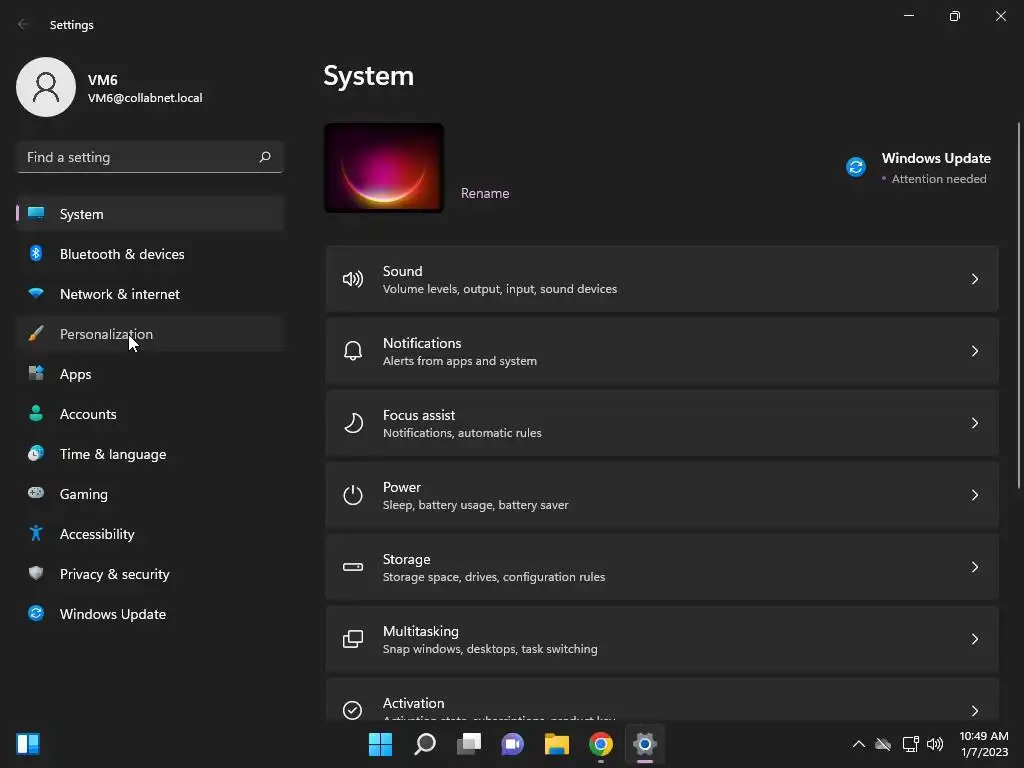Click the Time & language globe-clock icon
This screenshot has width=1024, height=768.
tap(36, 453)
